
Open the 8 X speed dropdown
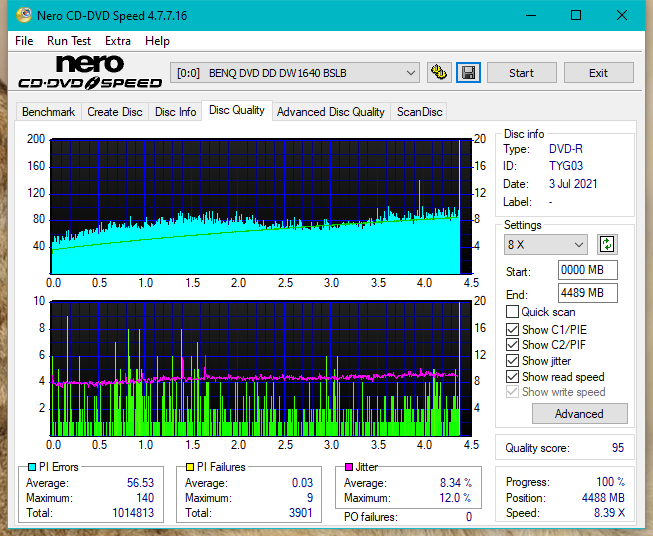pos(546,244)
